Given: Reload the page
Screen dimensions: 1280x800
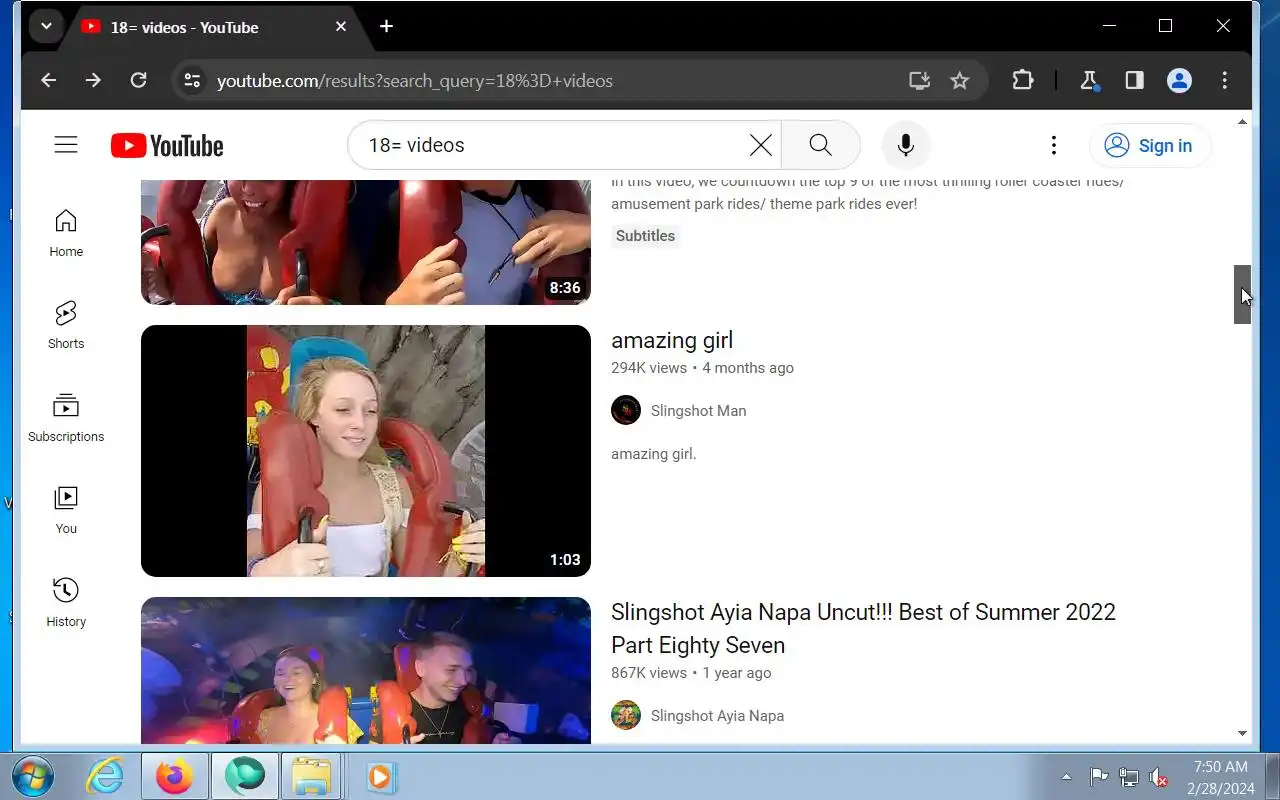Looking at the screenshot, I should pyautogui.click(x=139, y=80).
